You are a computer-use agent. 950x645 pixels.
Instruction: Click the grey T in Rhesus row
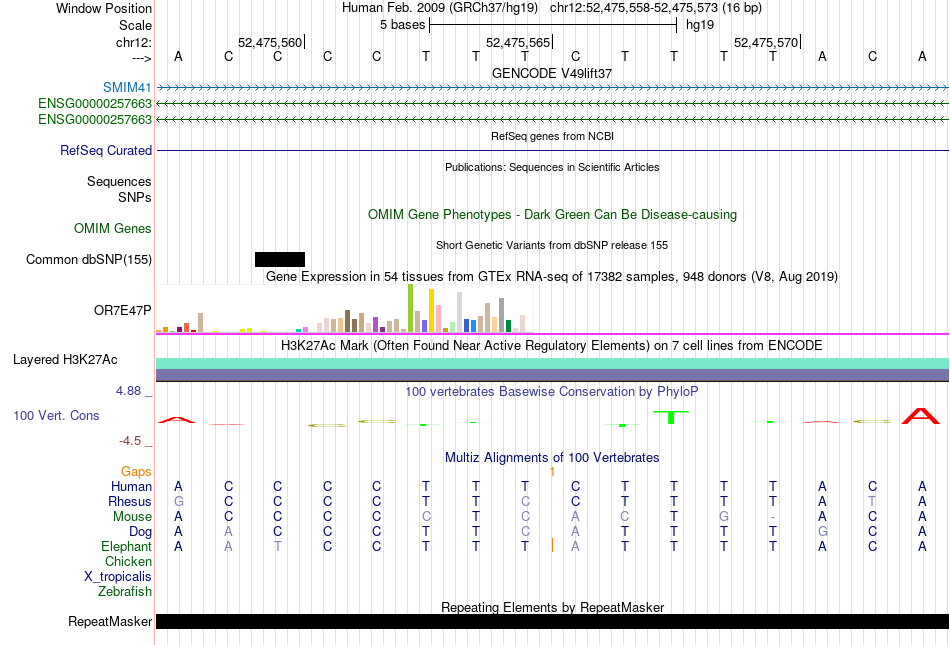pos(872,501)
